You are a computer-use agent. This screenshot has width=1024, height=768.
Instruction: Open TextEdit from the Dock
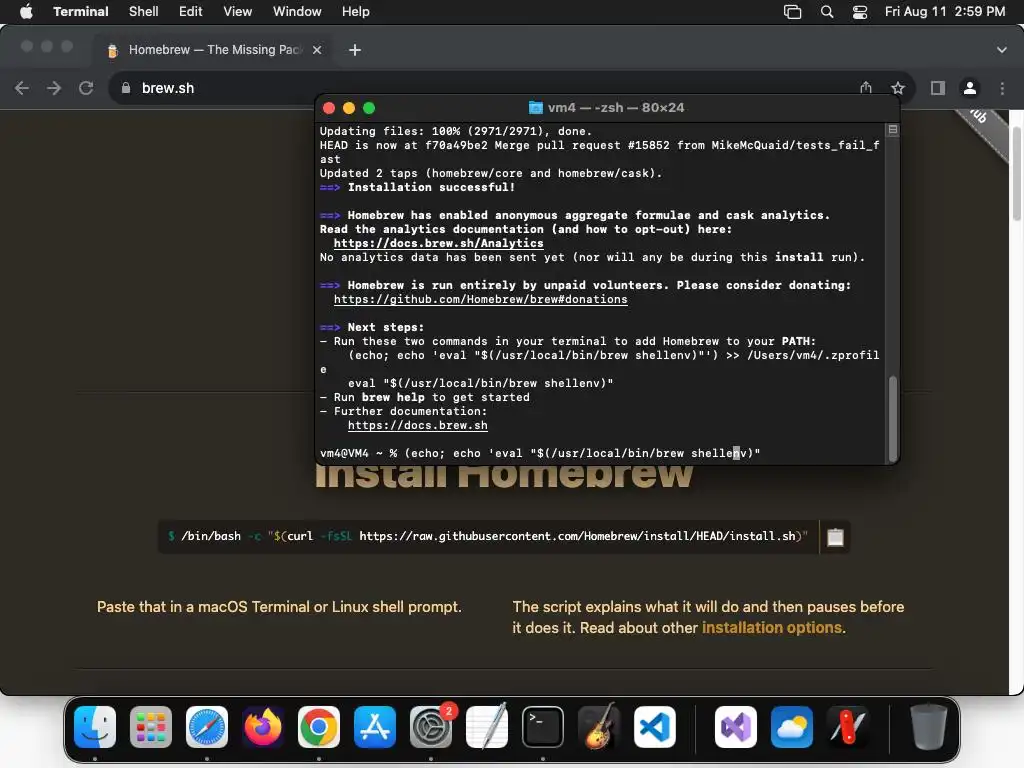coord(487,727)
